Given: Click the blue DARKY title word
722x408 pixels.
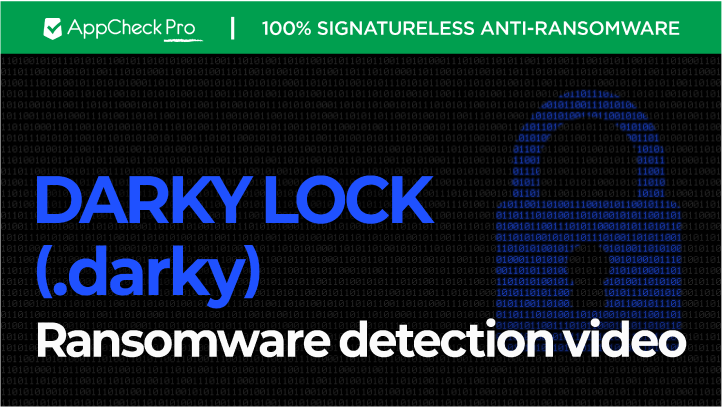Looking at the screenshot, I should [x=143, y=200].
